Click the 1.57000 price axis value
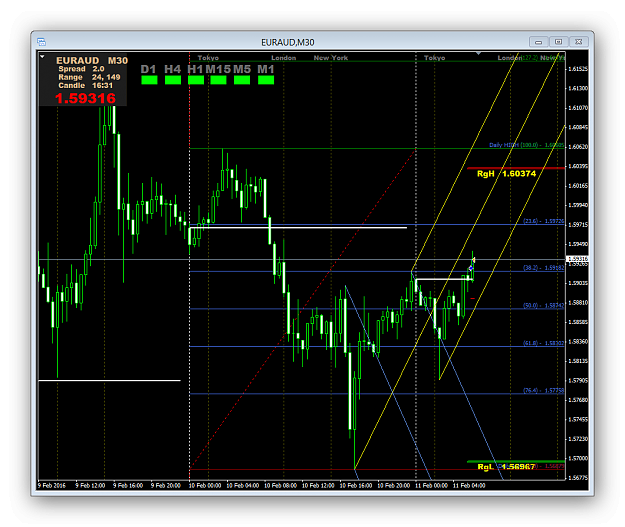 (578, 458)
